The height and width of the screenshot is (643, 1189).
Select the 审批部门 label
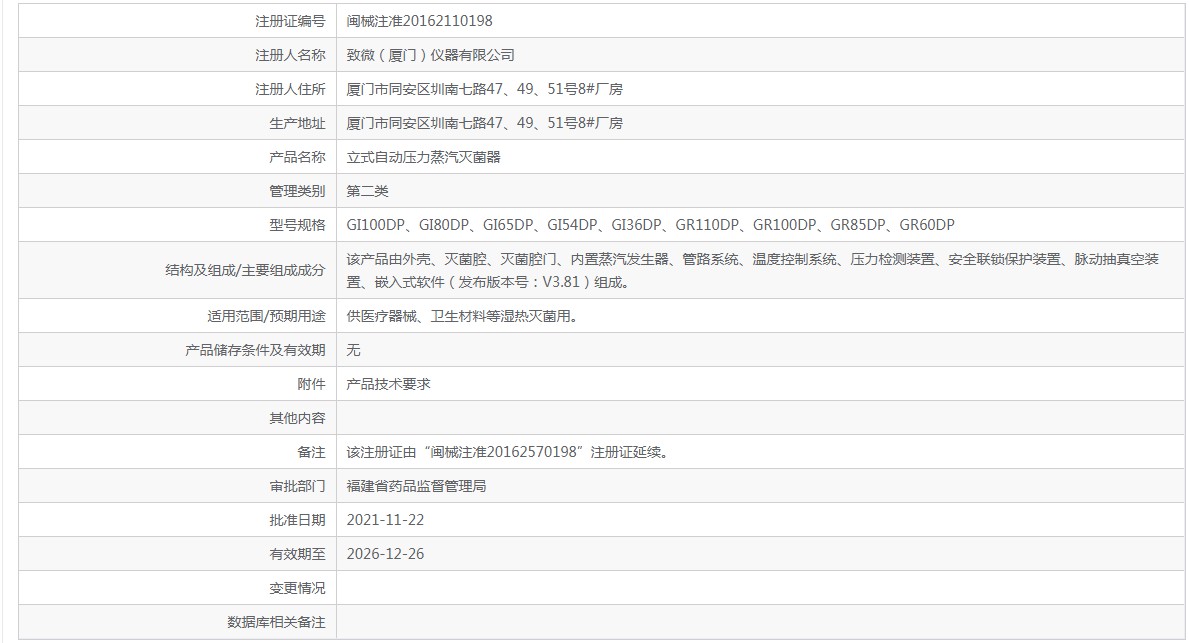tap(297, 487)
